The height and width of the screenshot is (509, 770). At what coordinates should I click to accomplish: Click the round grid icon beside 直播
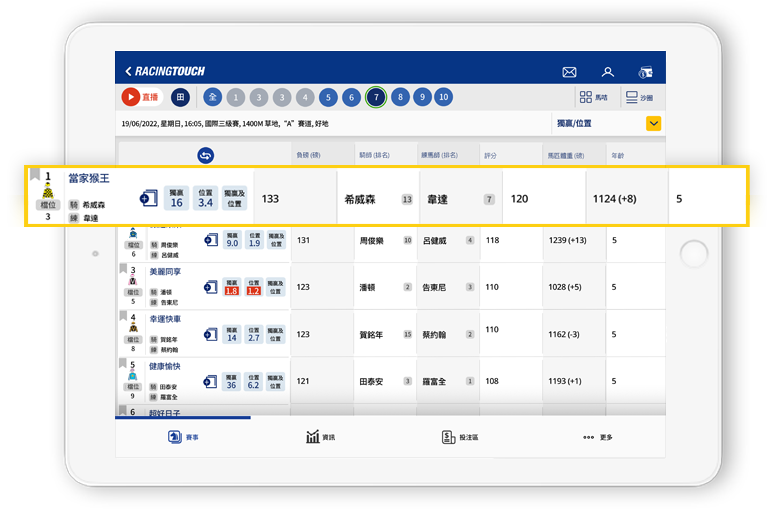[180, 97]
